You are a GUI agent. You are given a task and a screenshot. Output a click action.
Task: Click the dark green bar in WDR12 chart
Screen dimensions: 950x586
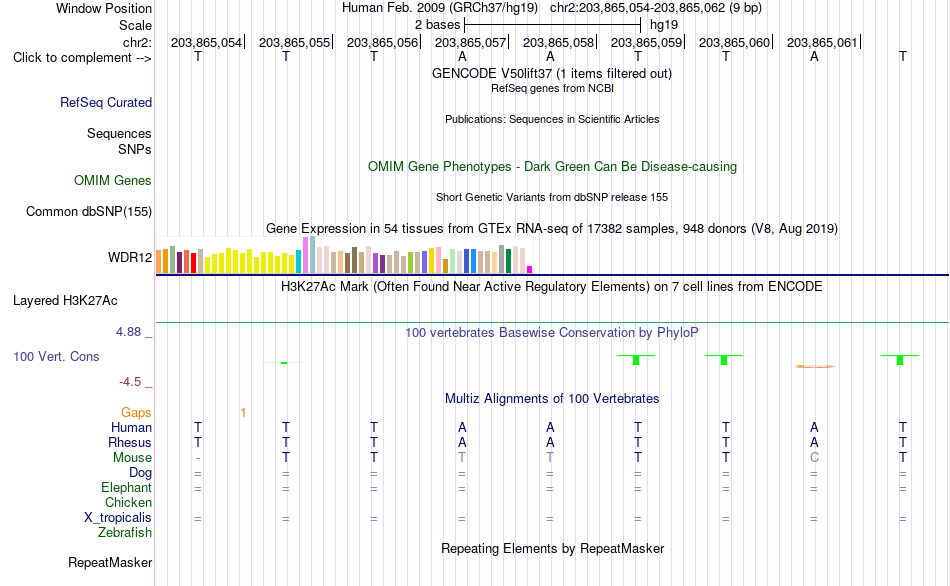click(508, 261)
